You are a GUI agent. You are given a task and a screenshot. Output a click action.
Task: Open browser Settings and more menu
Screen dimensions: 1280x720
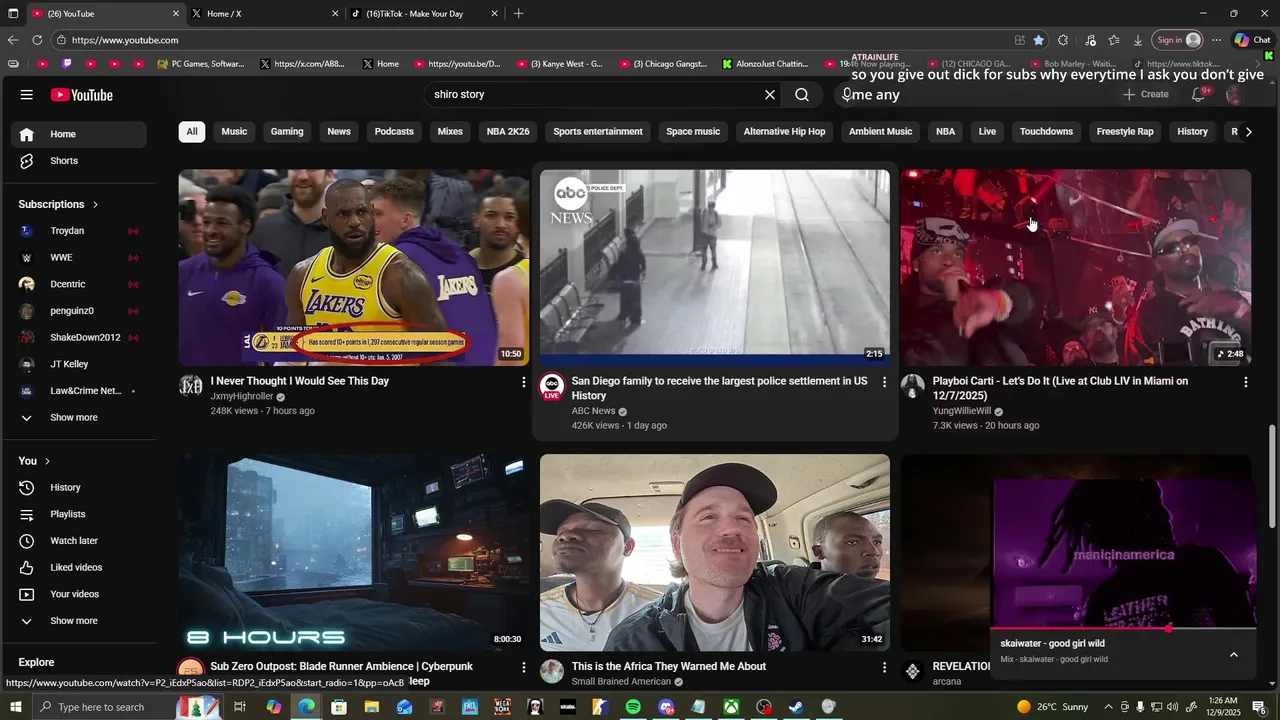[x=1216, y=40]
